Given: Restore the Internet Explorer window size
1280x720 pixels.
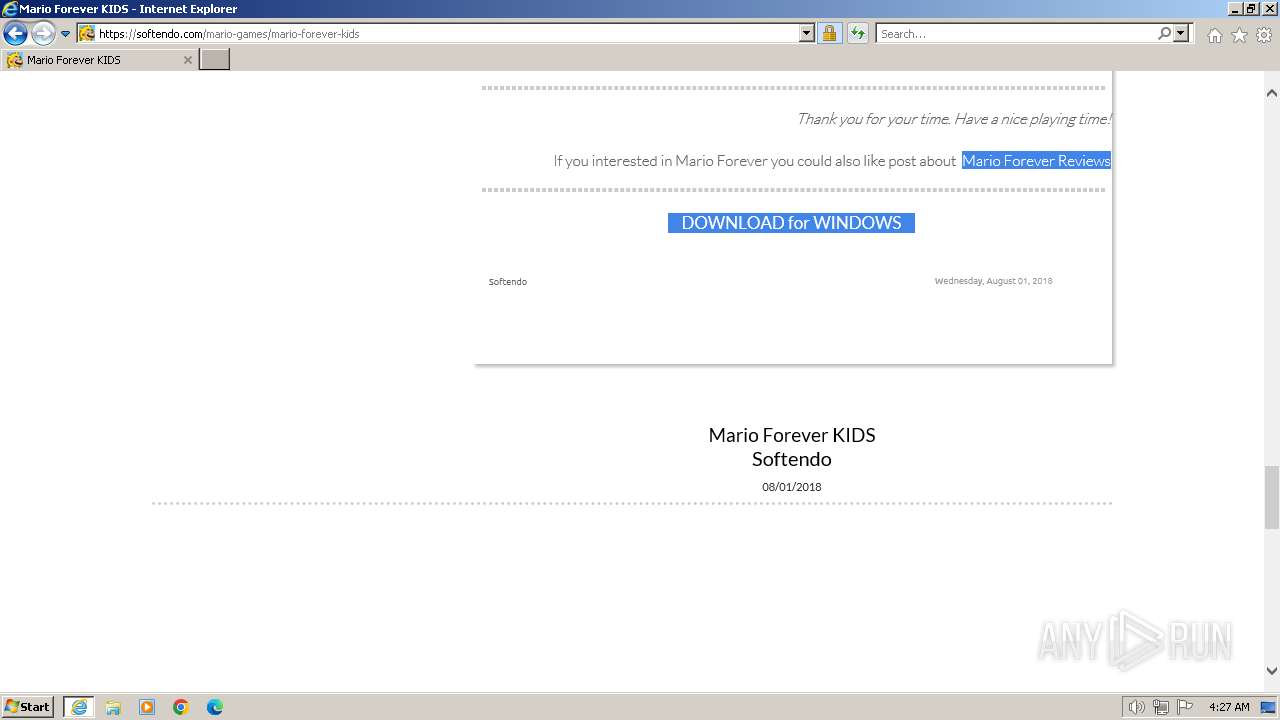Looking at the screenshot, I should [1251, 9].
